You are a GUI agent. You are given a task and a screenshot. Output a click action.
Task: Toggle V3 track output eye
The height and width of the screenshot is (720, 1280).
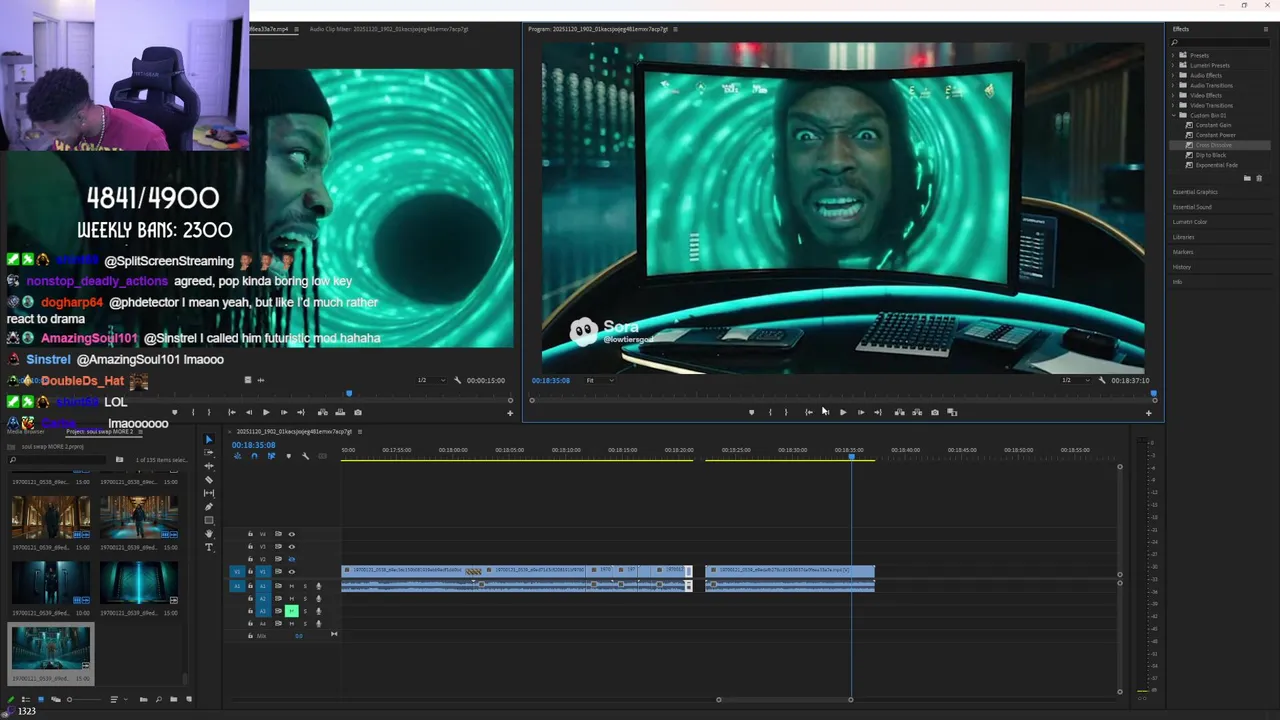pyautogui.click(x=292, y=547)
